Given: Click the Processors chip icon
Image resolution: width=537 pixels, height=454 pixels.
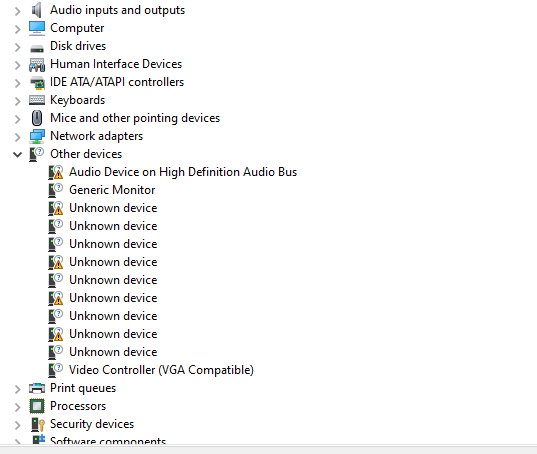Looking at the screenshot, I should pos(37,406).
